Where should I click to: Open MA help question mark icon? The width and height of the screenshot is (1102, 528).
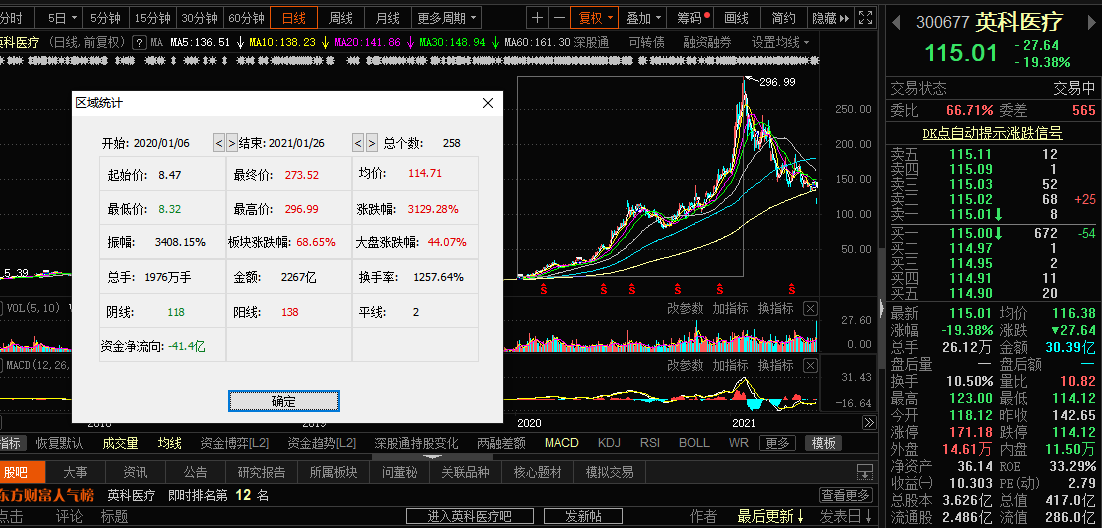tap(139, 42)
